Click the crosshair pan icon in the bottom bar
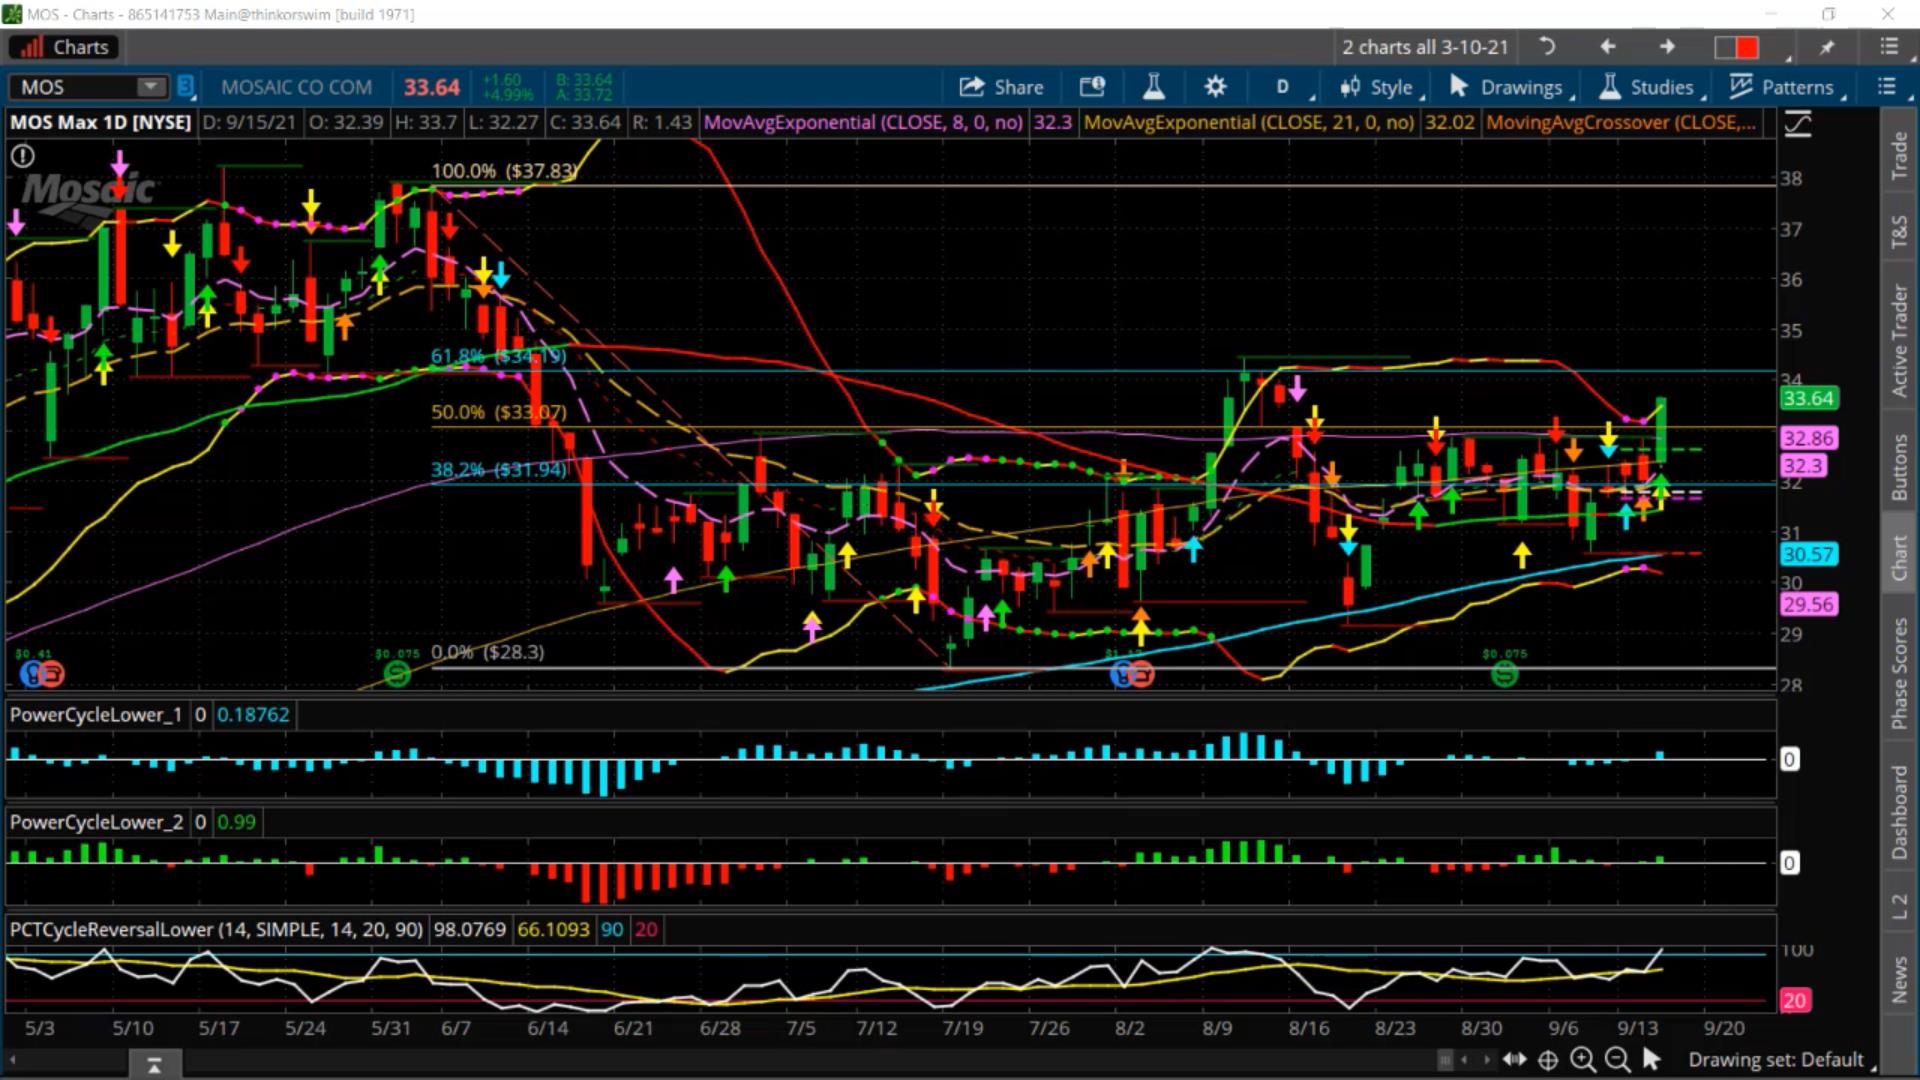1920x1080 pixels. pyautogui.click(x=1548, y=1059)
